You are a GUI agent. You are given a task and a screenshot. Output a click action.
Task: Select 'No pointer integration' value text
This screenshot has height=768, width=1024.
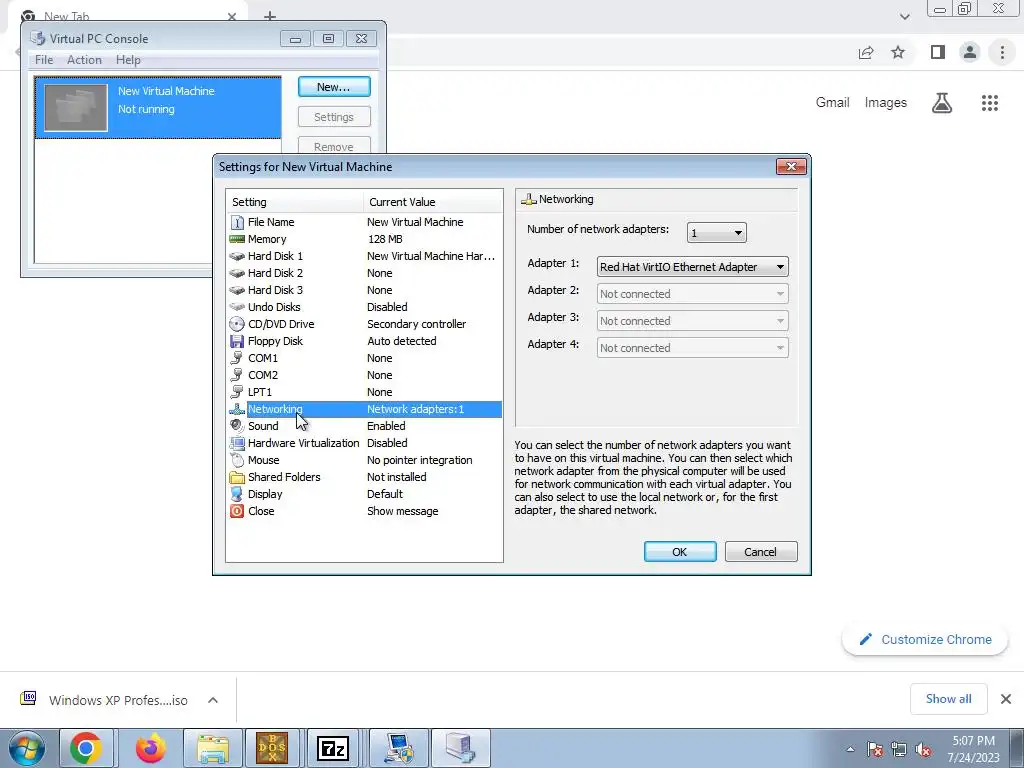coord(419,460)
